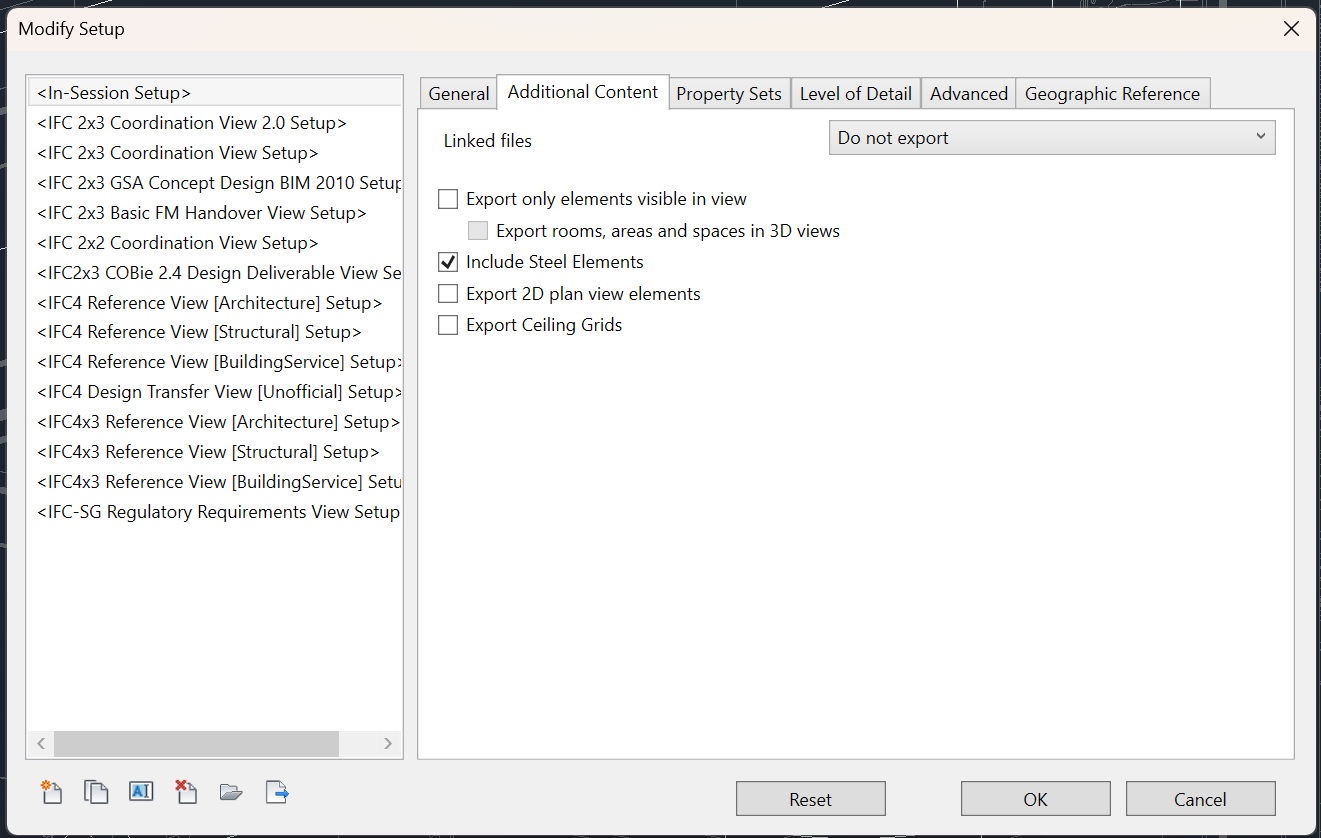Viewport: 1321px width, 838px height.
Task: Toggle Export rooms, areas and spaces in 3D views
Action: click(478, 231)
